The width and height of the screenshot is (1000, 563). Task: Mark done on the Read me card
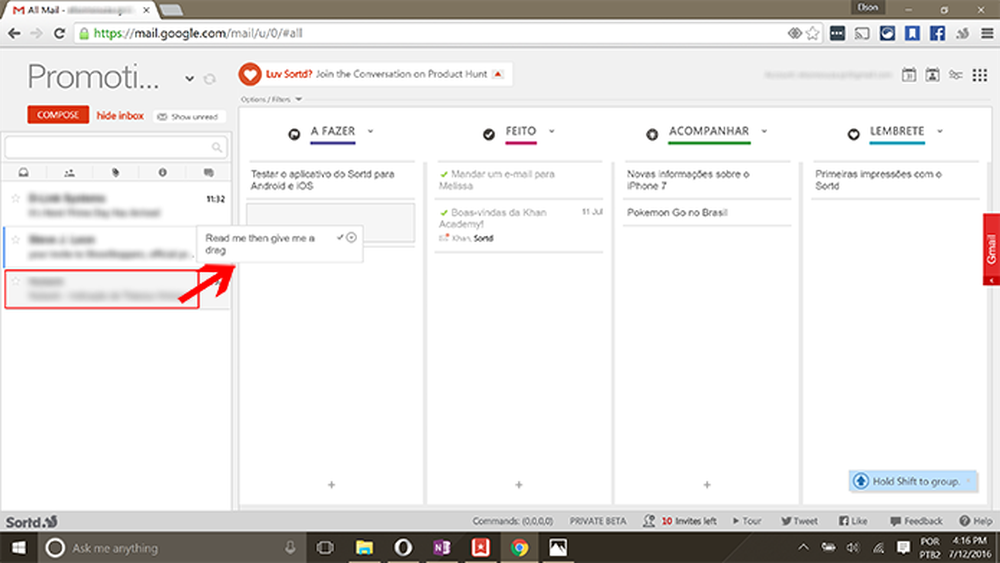point(340,237)
